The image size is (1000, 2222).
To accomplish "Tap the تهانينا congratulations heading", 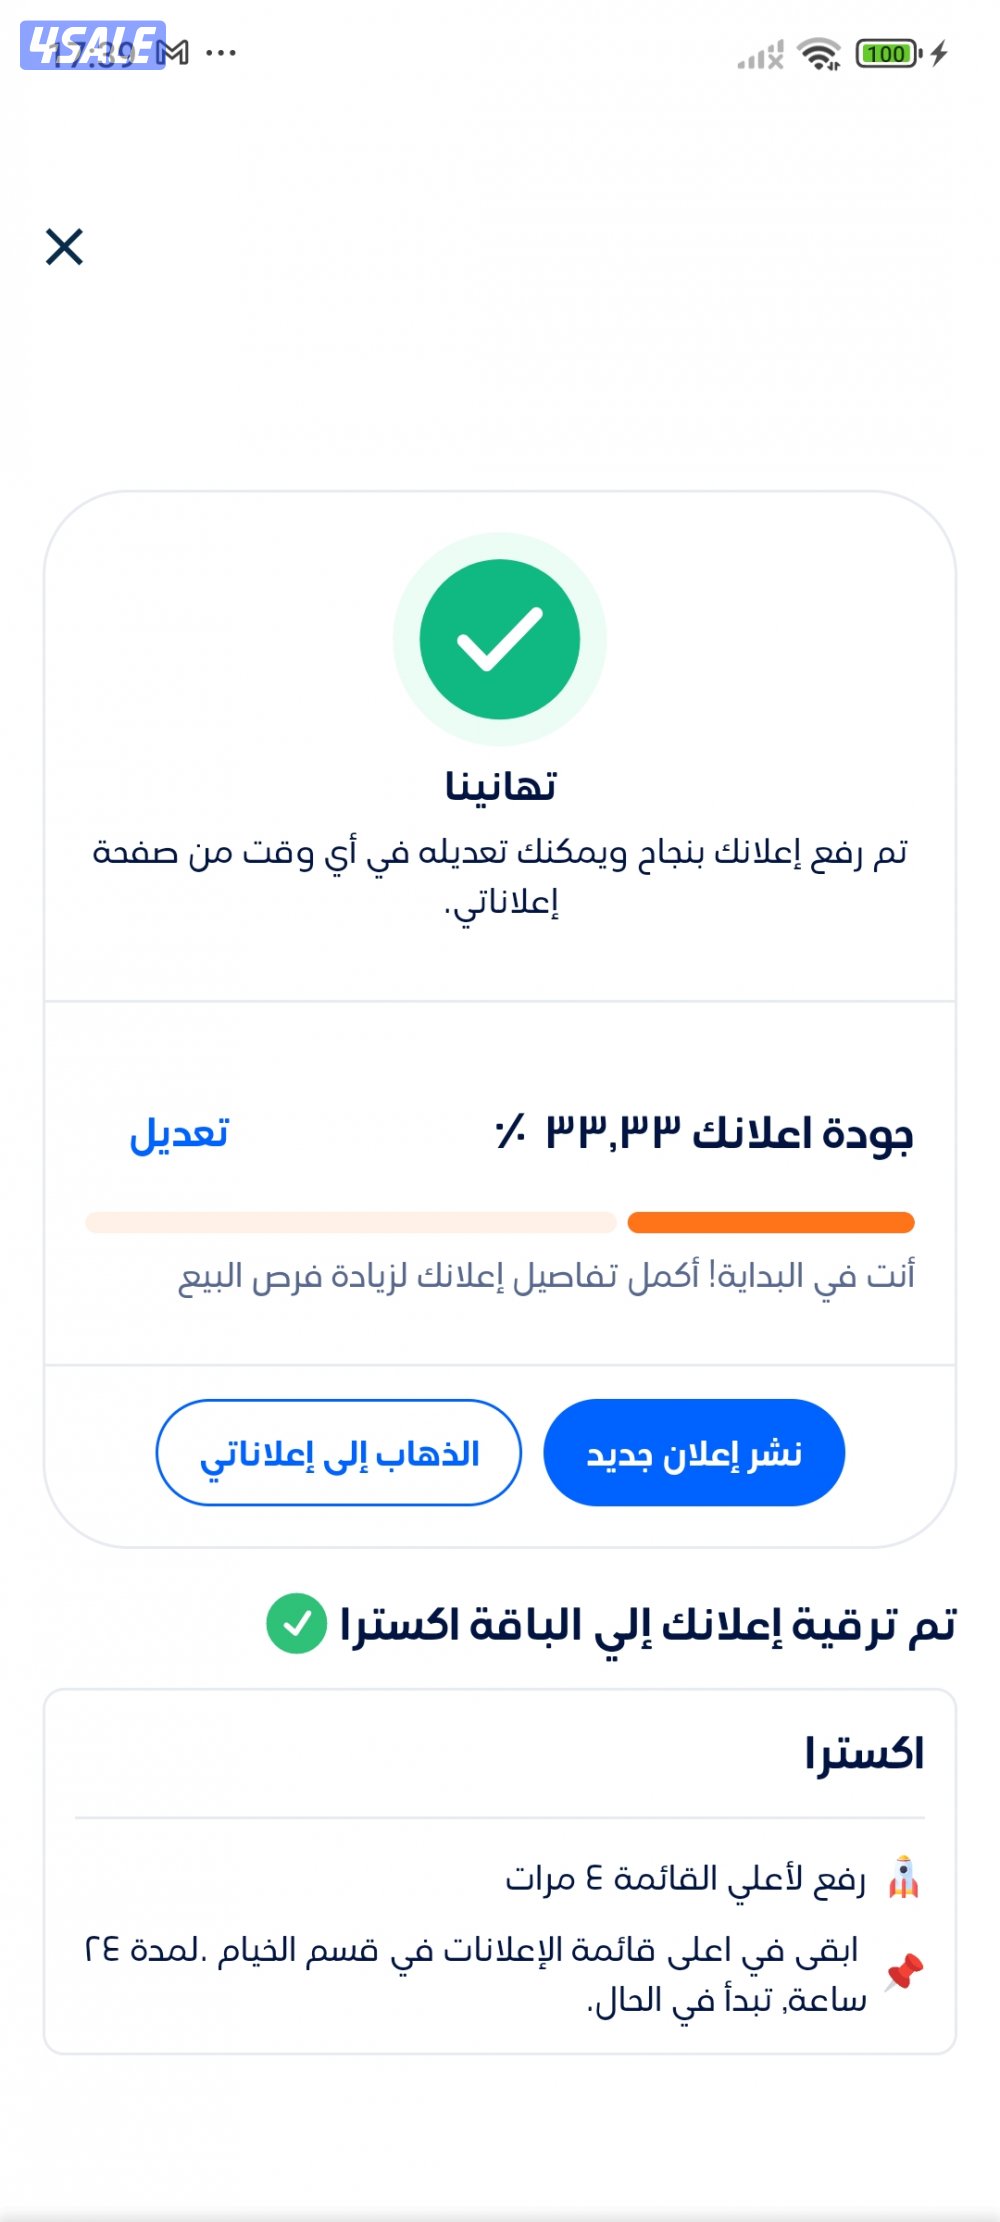I will click(x=500, y=786).
